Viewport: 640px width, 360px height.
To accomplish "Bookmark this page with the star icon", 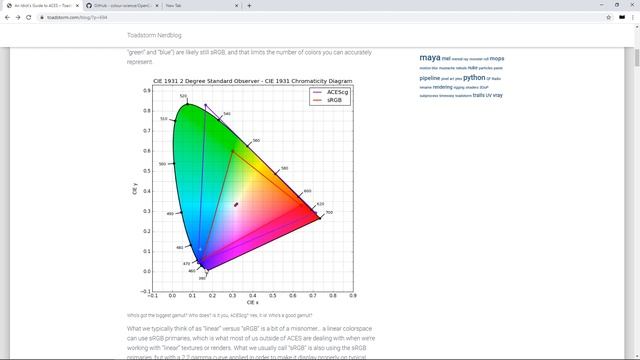I will pyautogui.click(x=609, y=18).
